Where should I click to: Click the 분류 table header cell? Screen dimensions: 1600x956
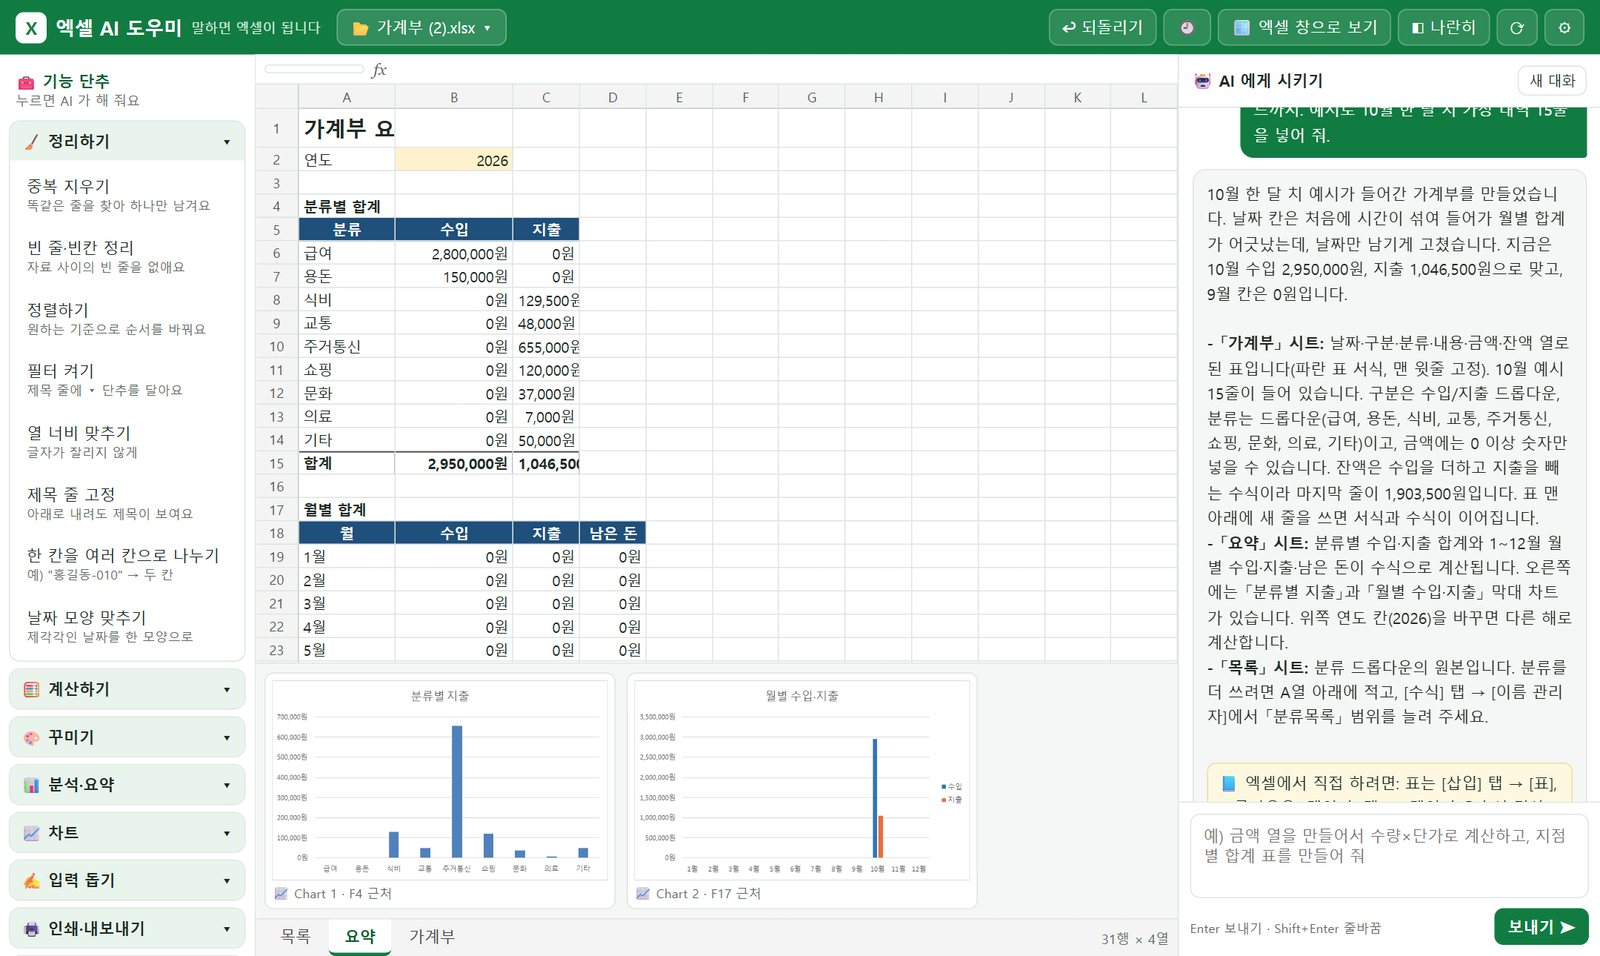coord(347,230)
